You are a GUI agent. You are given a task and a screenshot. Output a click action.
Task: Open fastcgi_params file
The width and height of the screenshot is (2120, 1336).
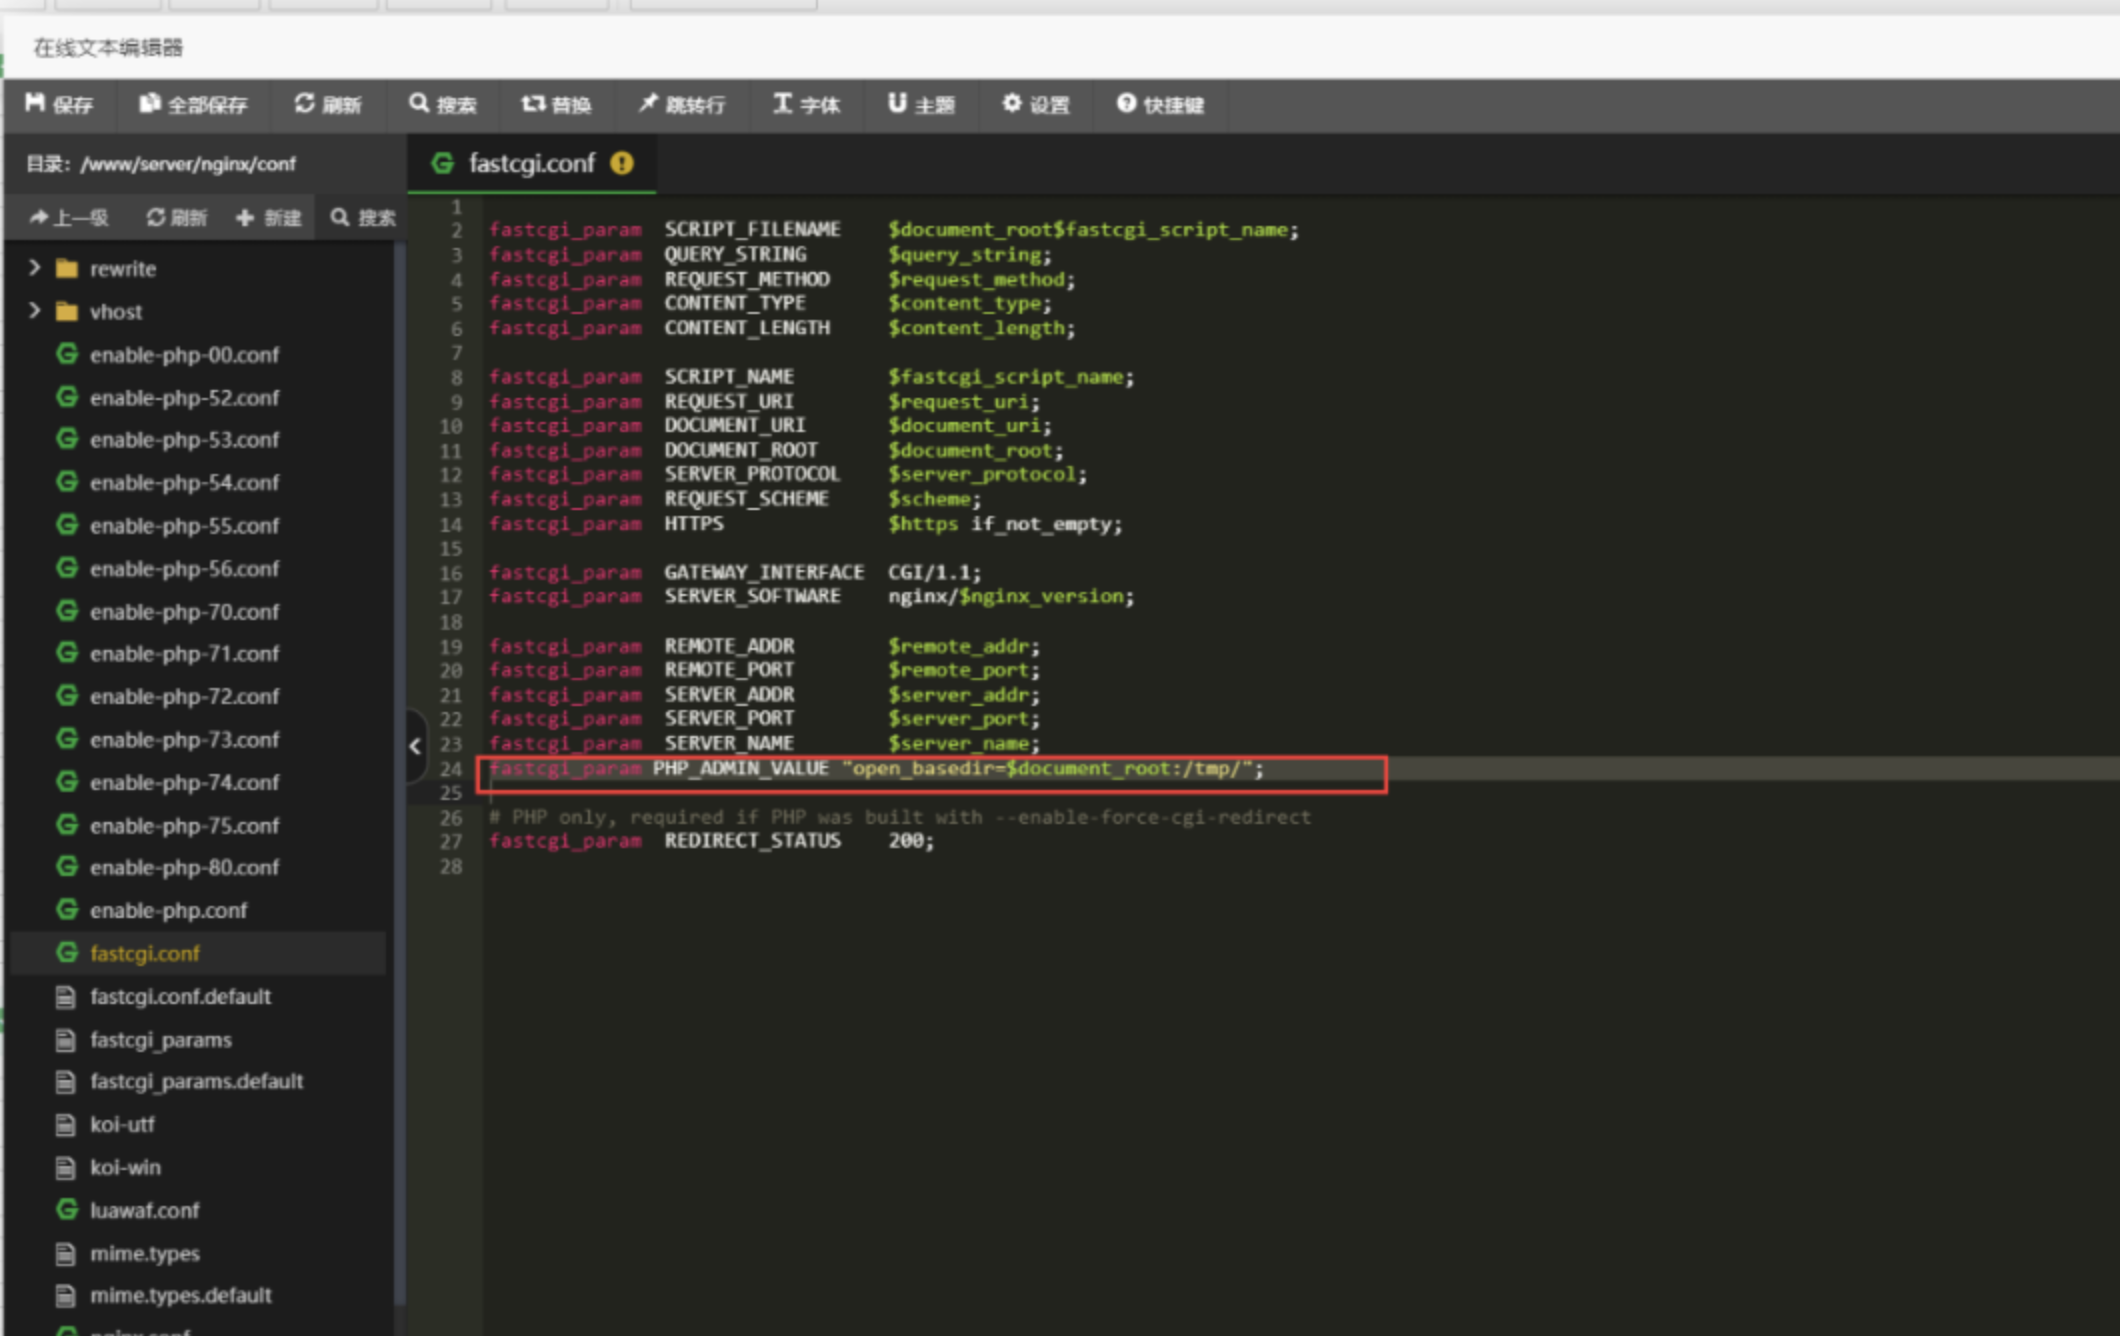pos(160,1040)
